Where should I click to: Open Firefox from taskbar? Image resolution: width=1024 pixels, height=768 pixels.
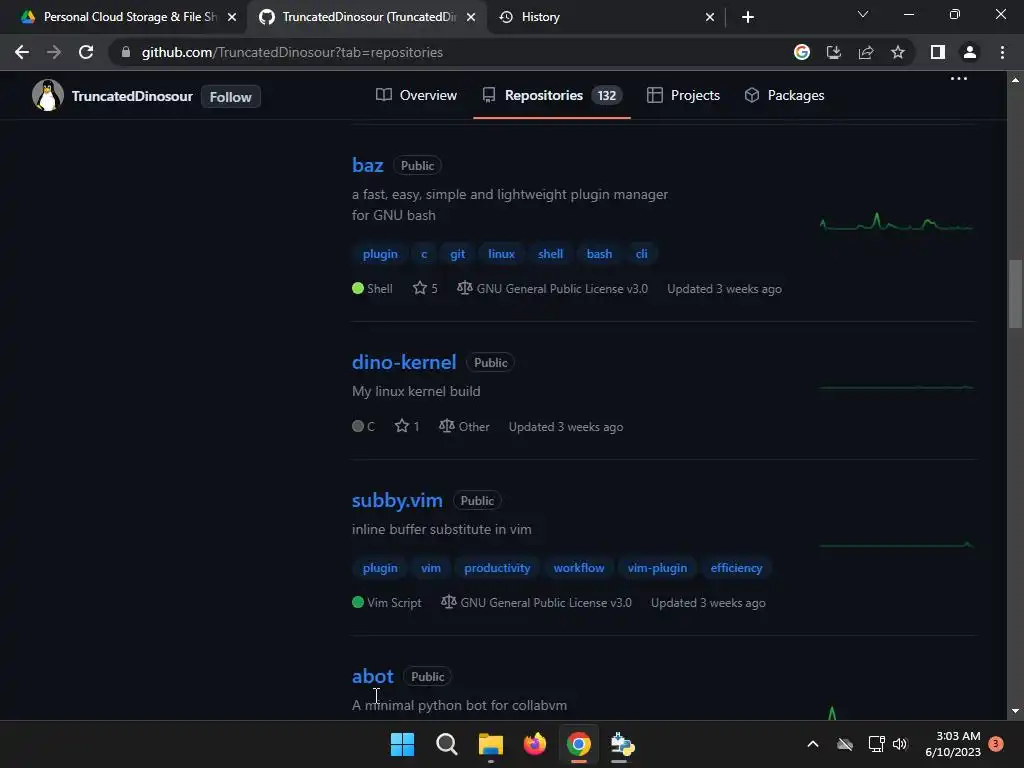(x=535, y=744)
